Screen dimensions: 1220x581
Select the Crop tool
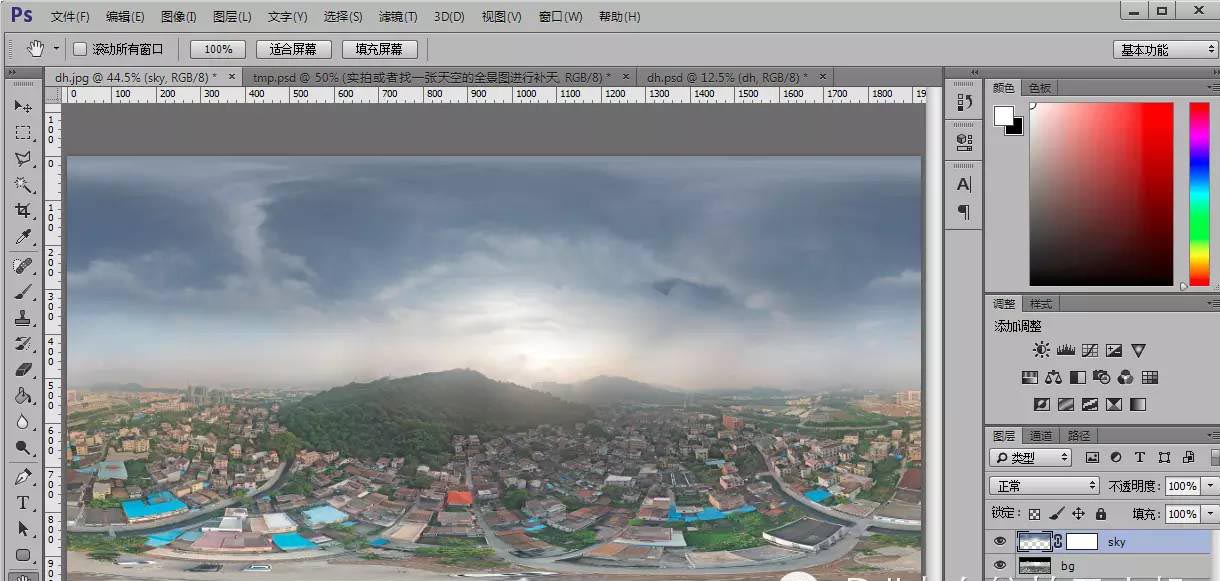23,211
